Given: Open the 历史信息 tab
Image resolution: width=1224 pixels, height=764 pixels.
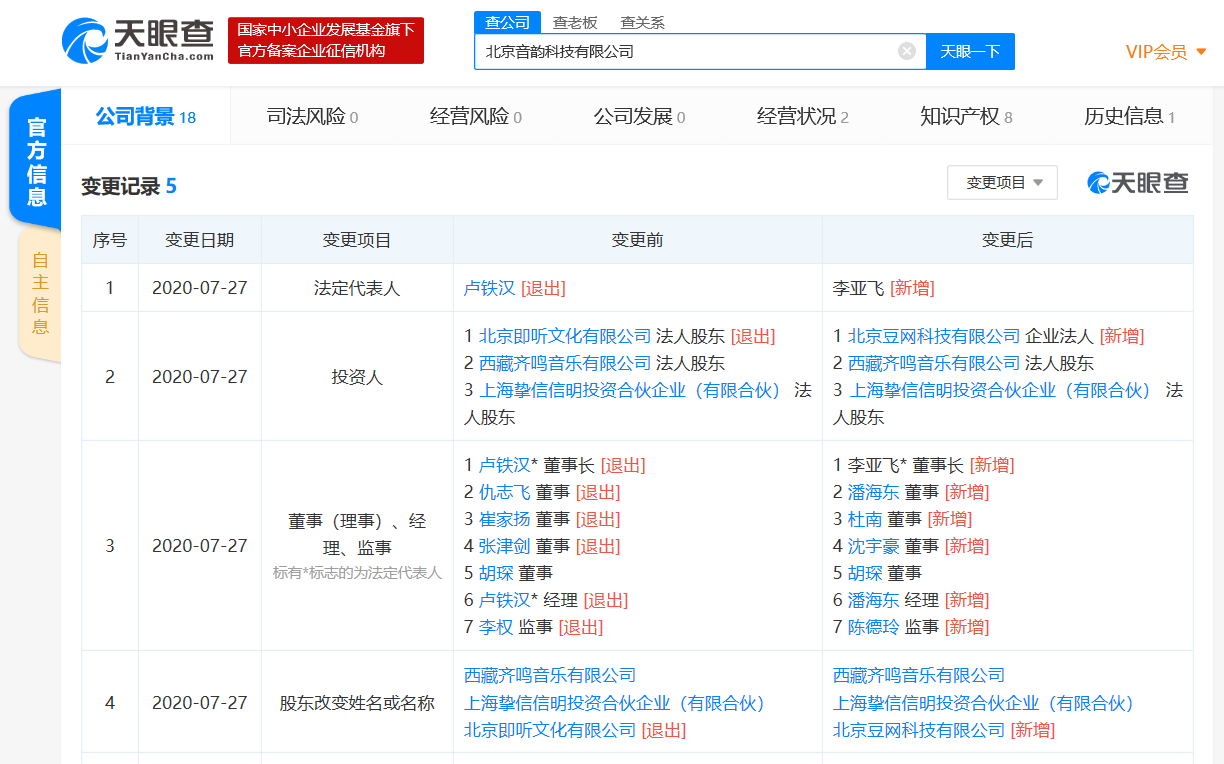Looking at the screenshot, I should [x=1129, y=117].
